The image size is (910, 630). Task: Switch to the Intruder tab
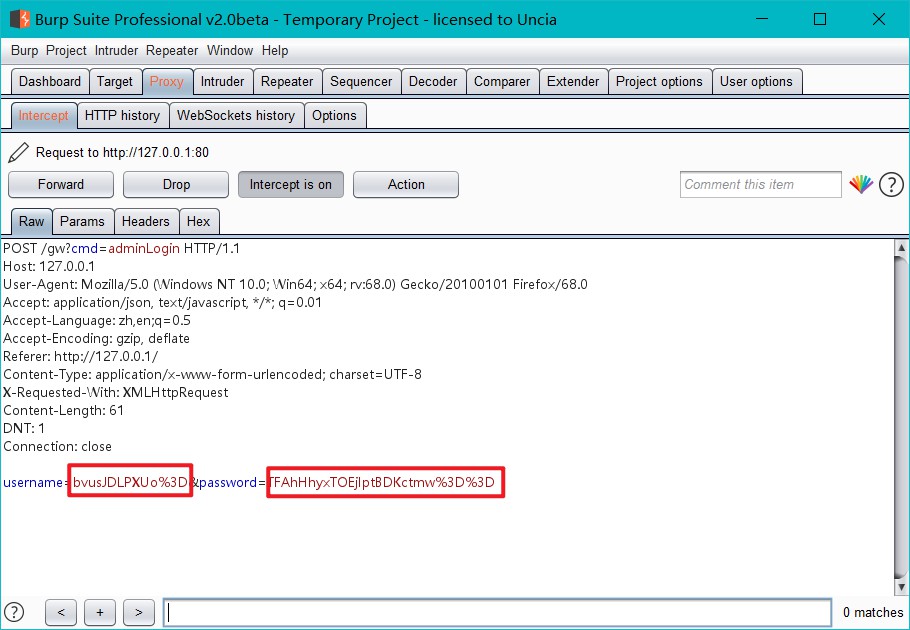tap(222, 82)
